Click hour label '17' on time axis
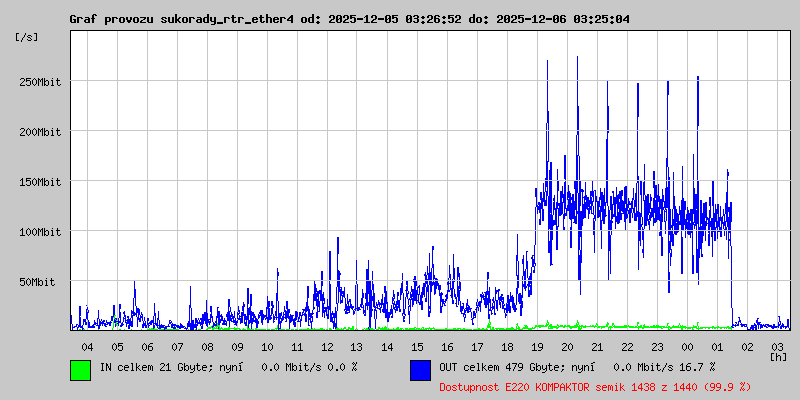This screenshot has width=800, height=400. click(x=478, y=347)
